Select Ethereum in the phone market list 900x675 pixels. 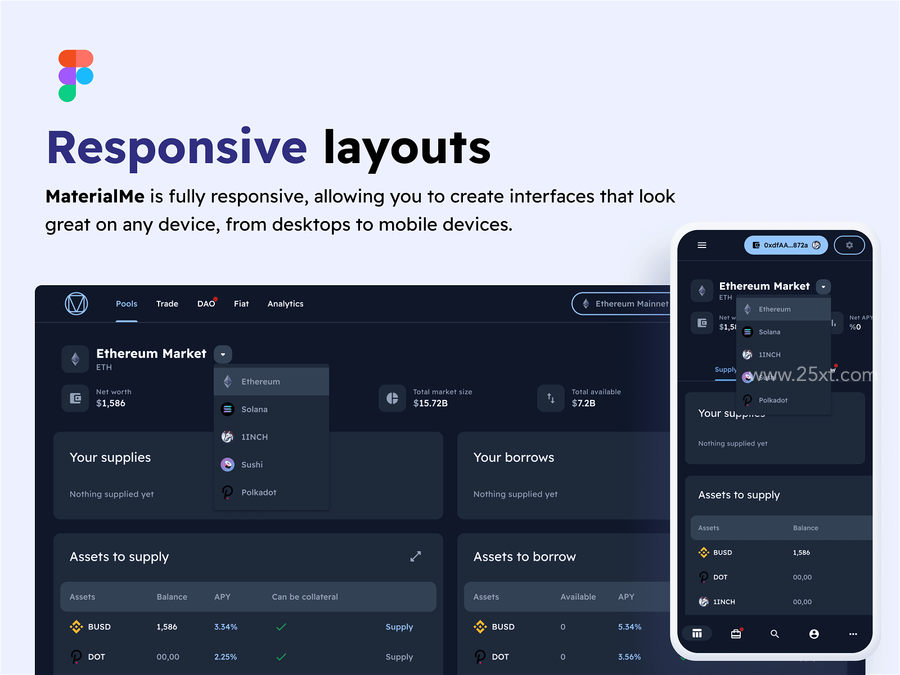(x=783, y=309)
